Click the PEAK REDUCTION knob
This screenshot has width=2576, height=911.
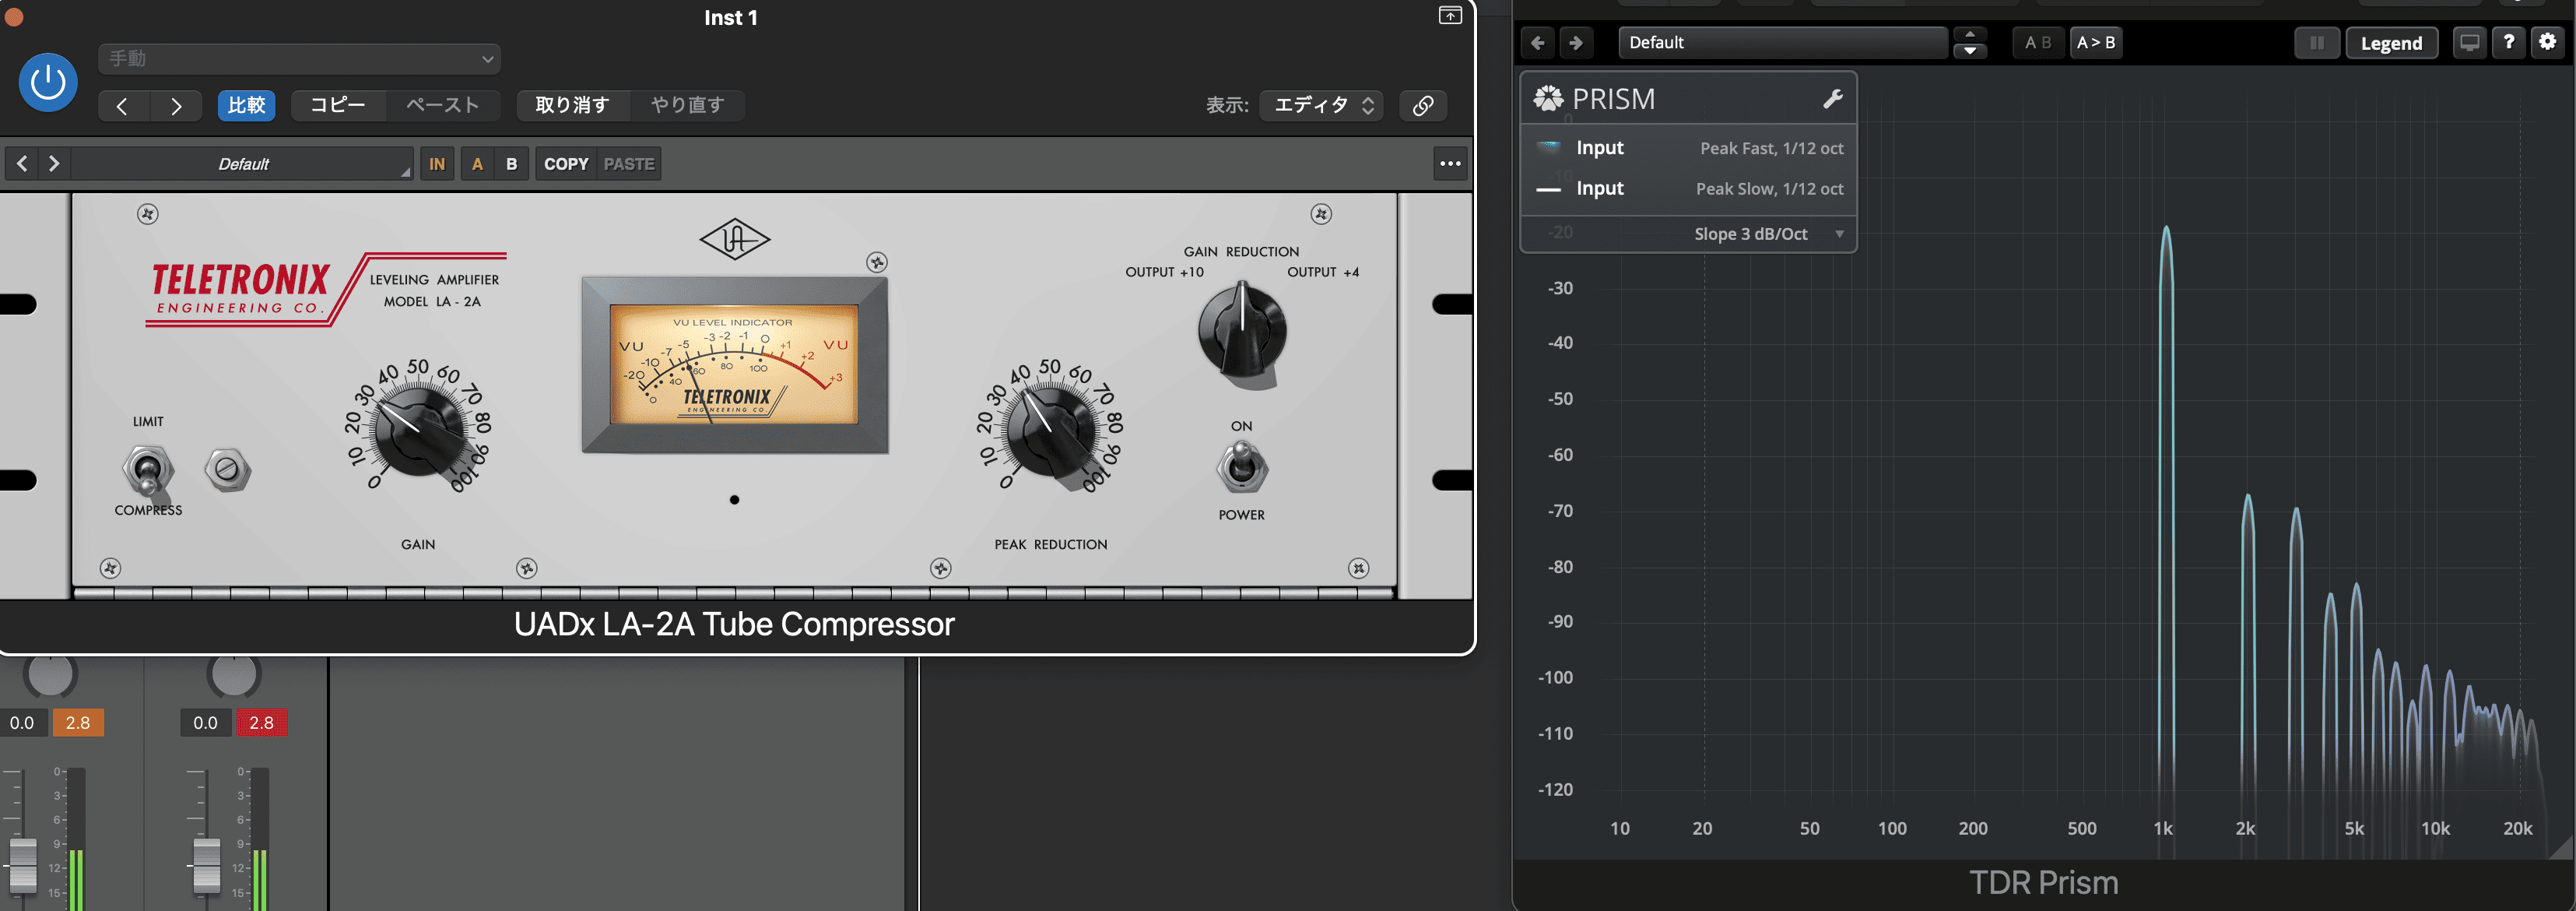(x=1050, y=429)
